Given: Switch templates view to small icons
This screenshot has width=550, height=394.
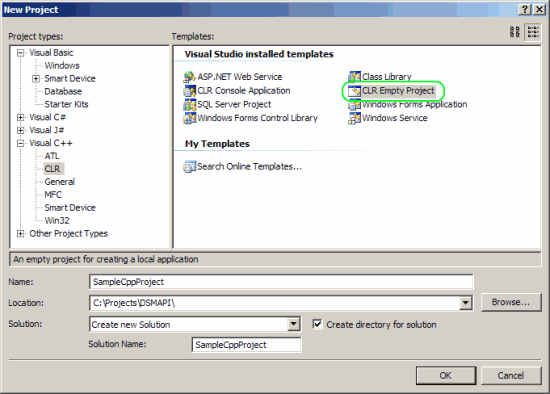Looking at the screenshot, I should tap(533, 32).
